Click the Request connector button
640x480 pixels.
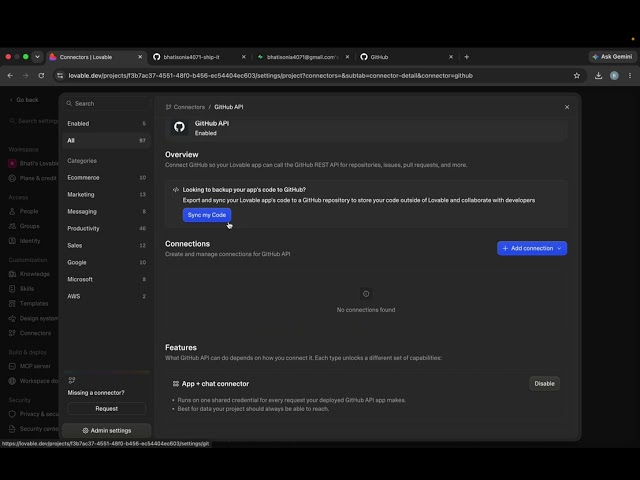tap(107, 409)
